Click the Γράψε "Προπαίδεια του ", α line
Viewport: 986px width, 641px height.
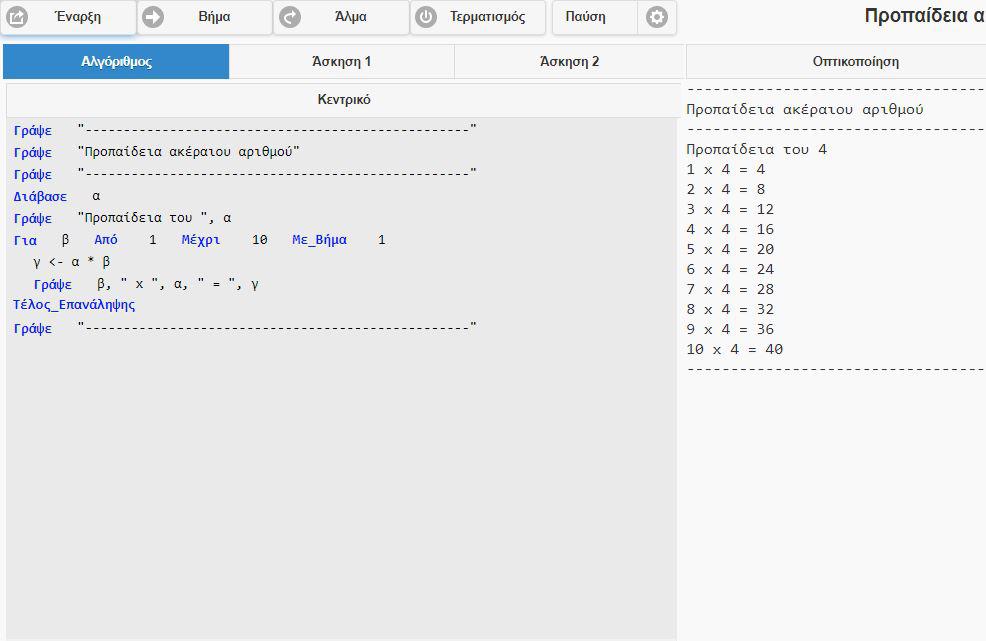pos(123,218)
